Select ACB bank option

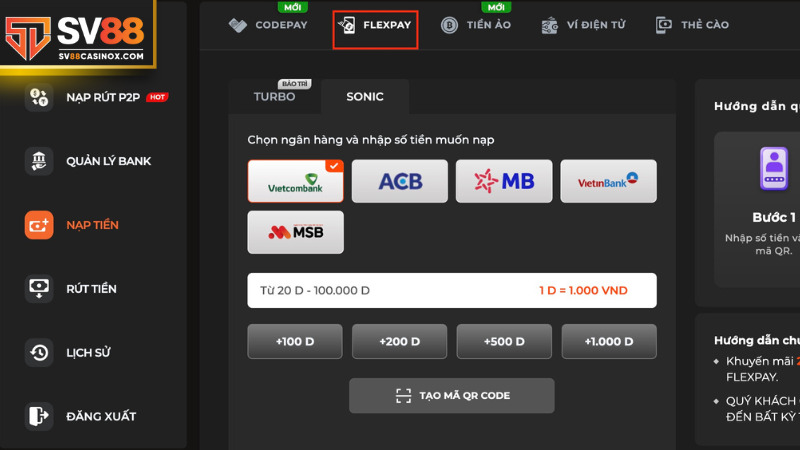pos(399,181)
